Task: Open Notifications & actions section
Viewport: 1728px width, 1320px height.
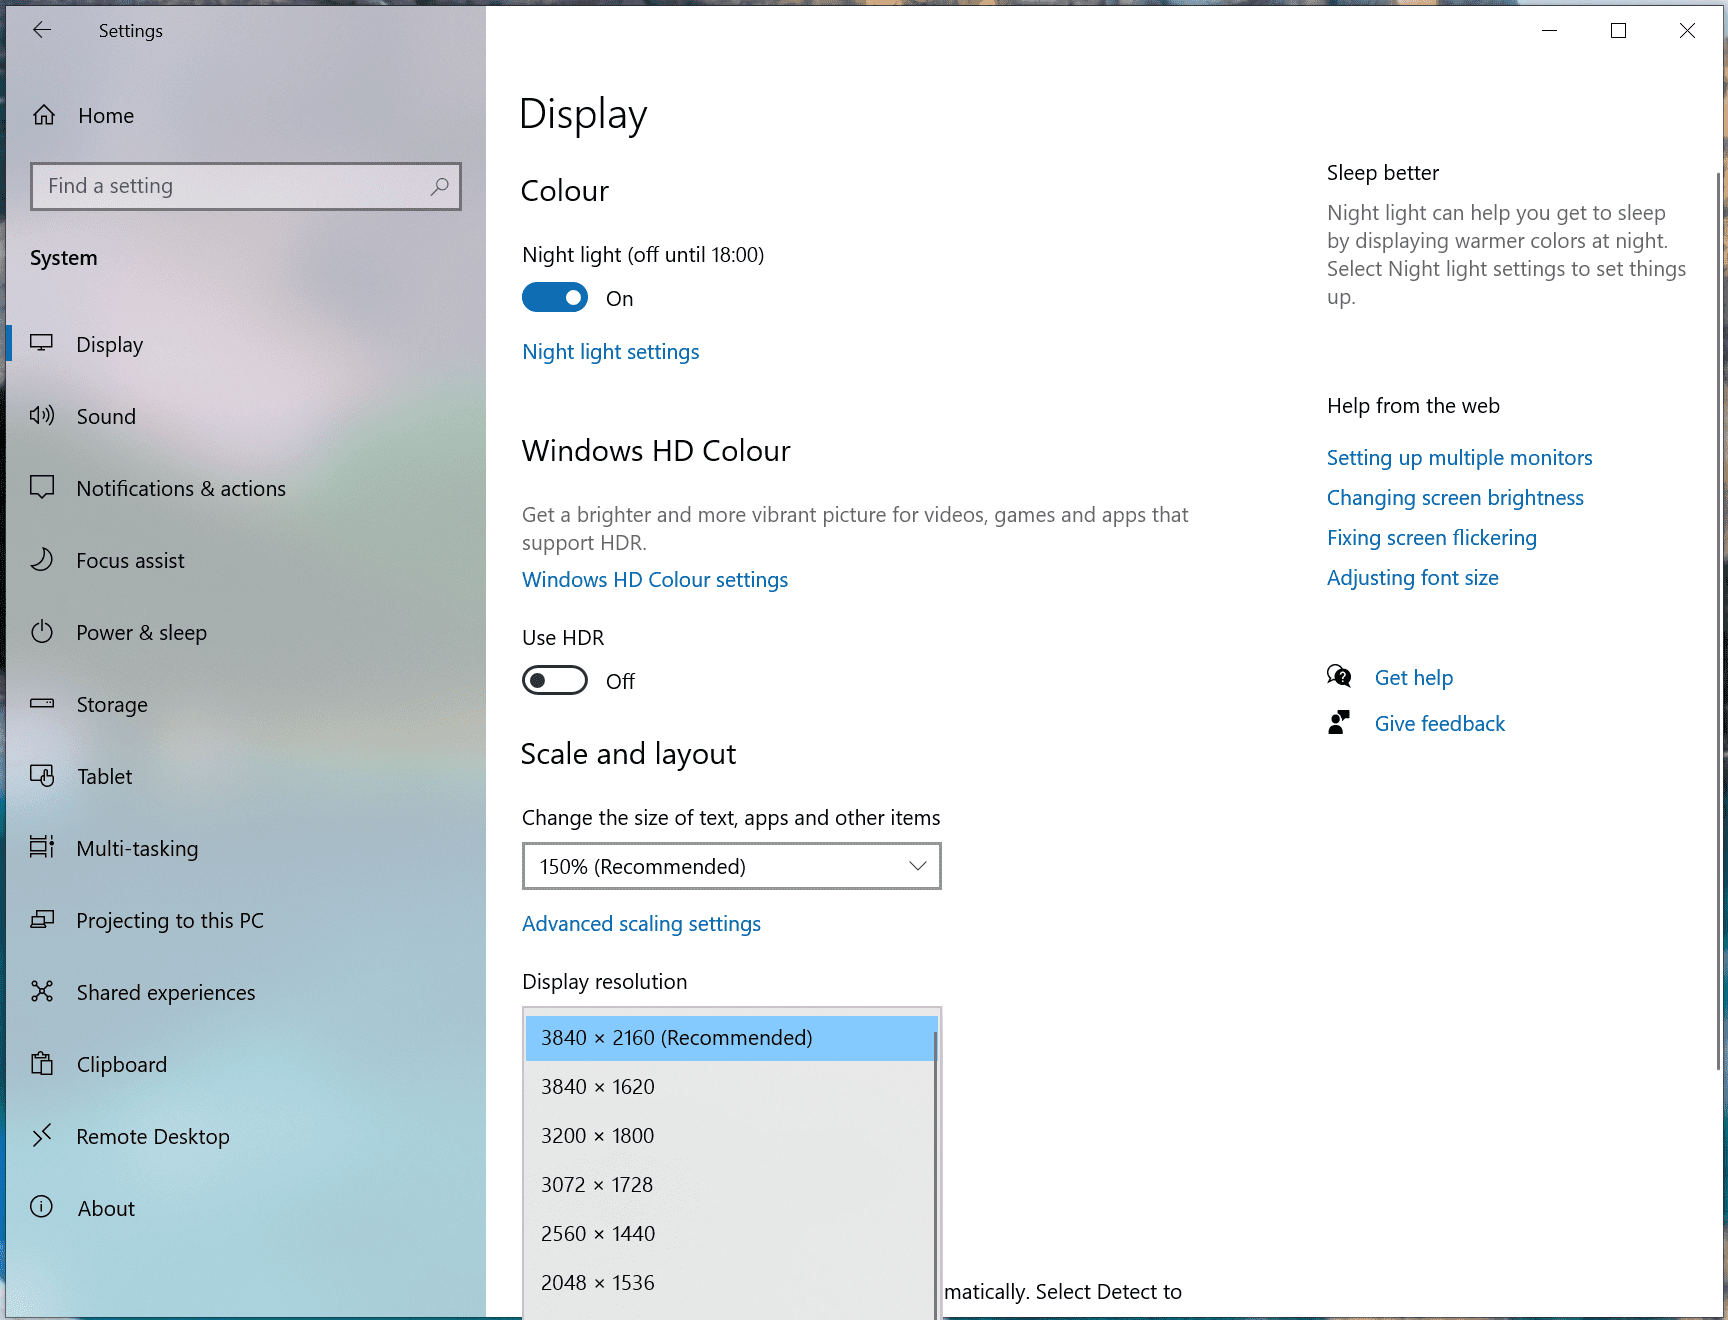Action: (x=181, y=488)
